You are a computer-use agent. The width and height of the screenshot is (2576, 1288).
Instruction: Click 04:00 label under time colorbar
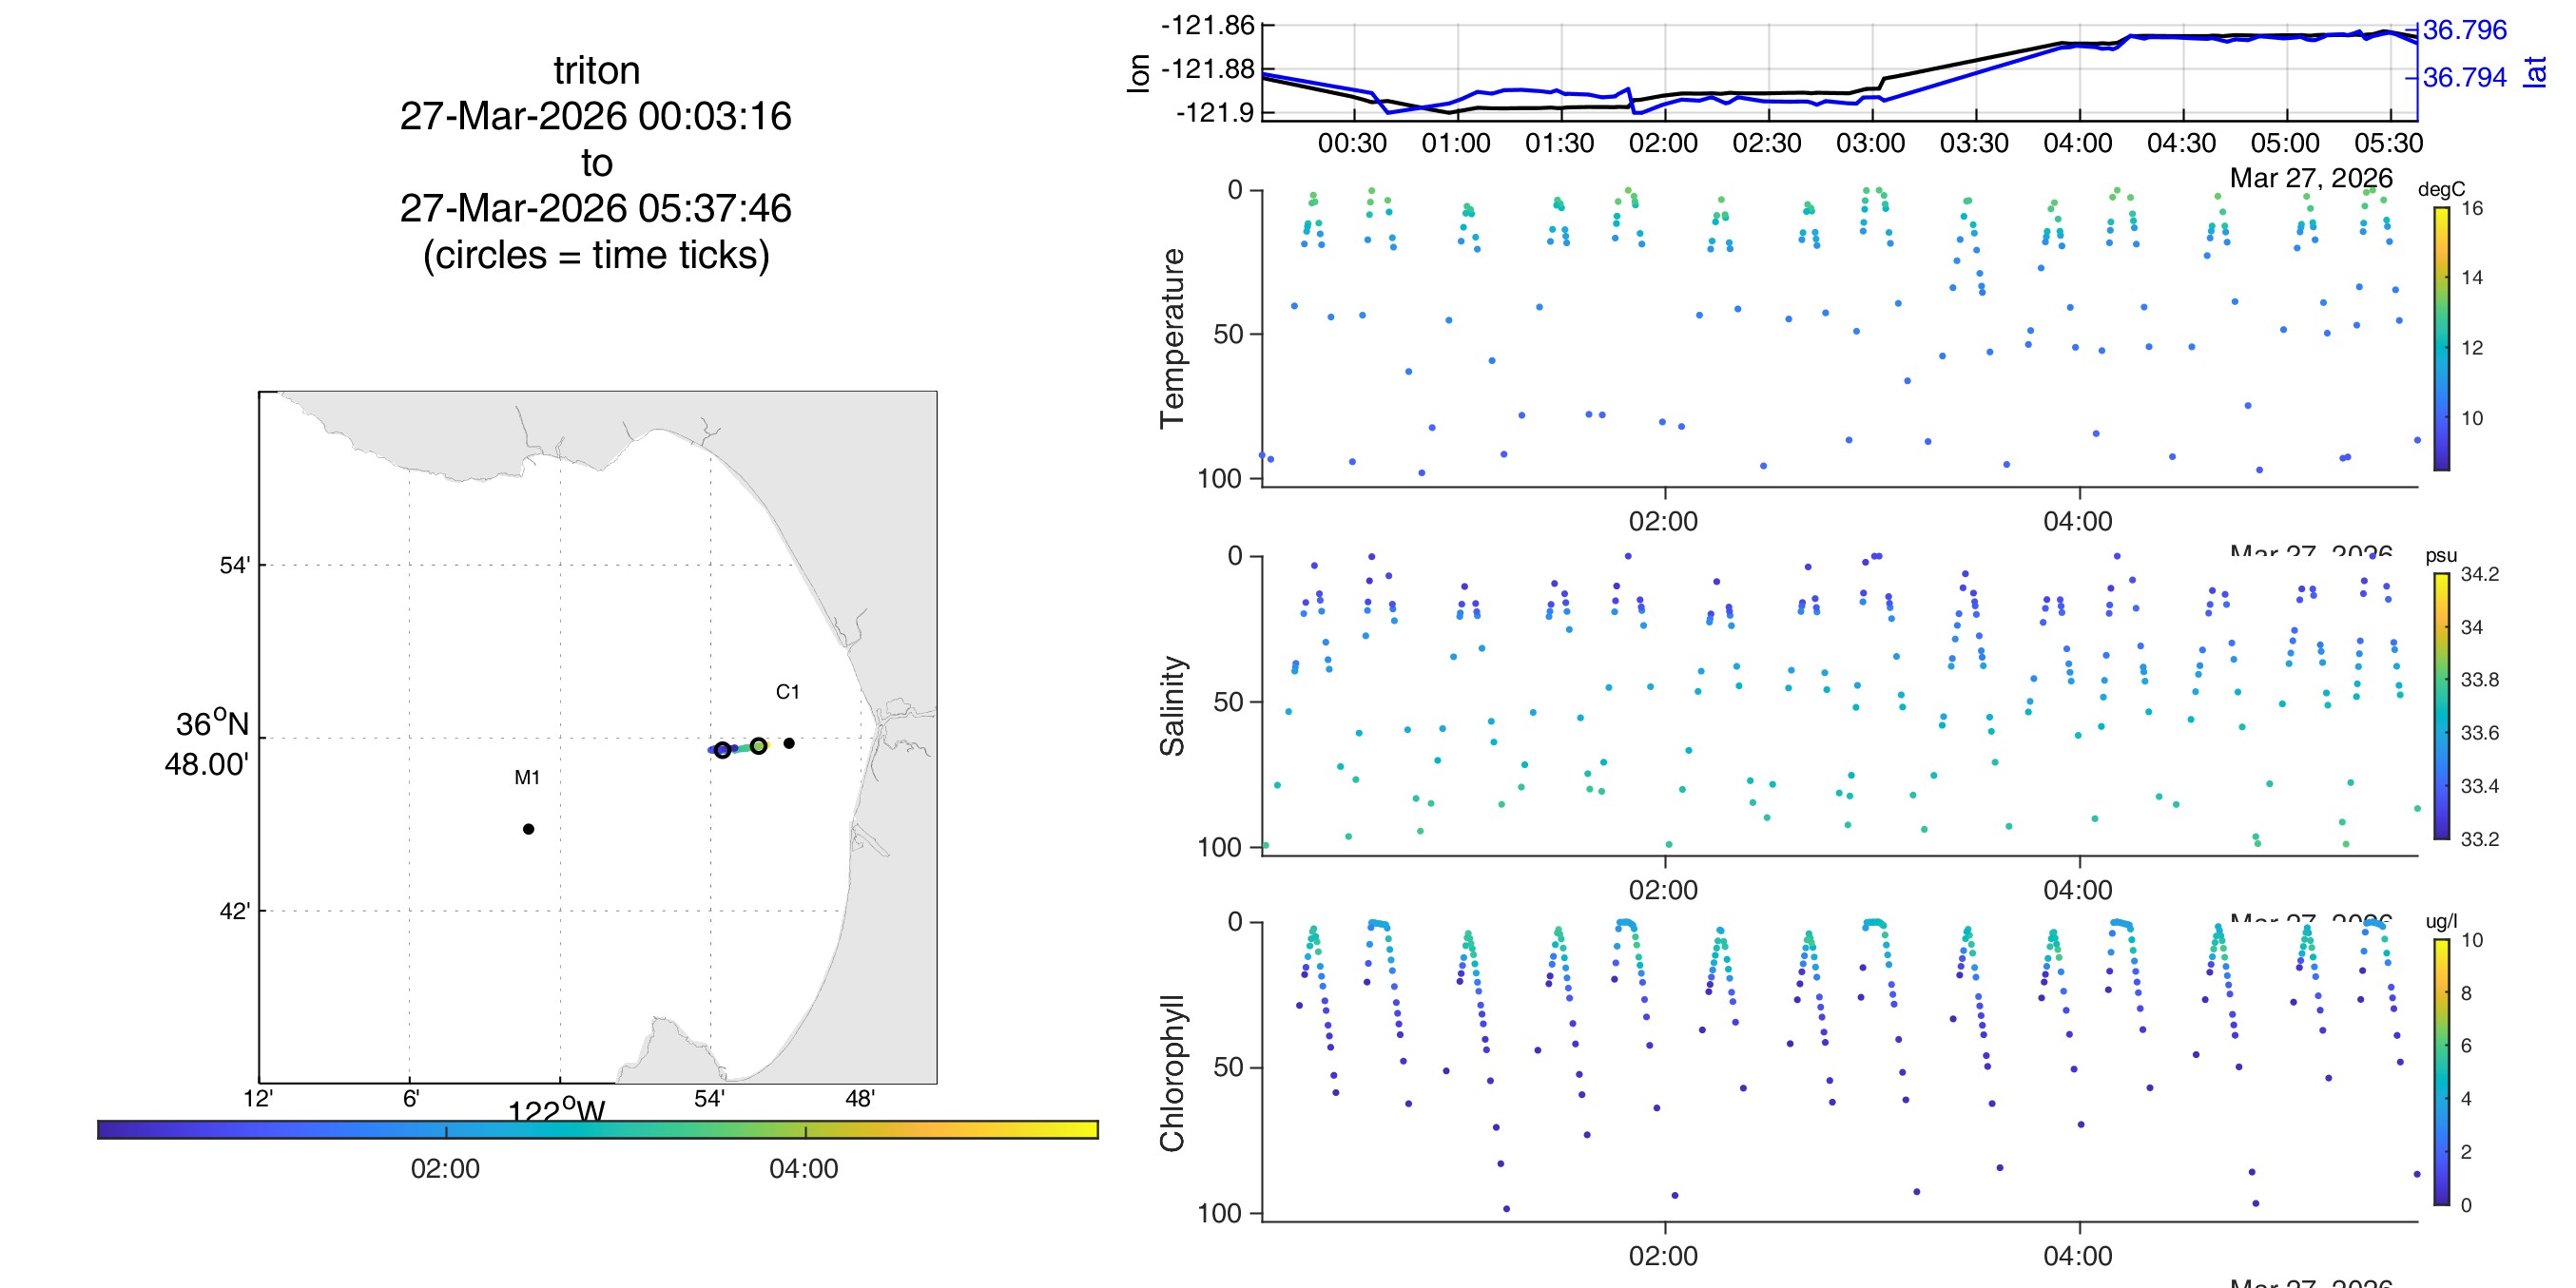[x=803, y=1168]
